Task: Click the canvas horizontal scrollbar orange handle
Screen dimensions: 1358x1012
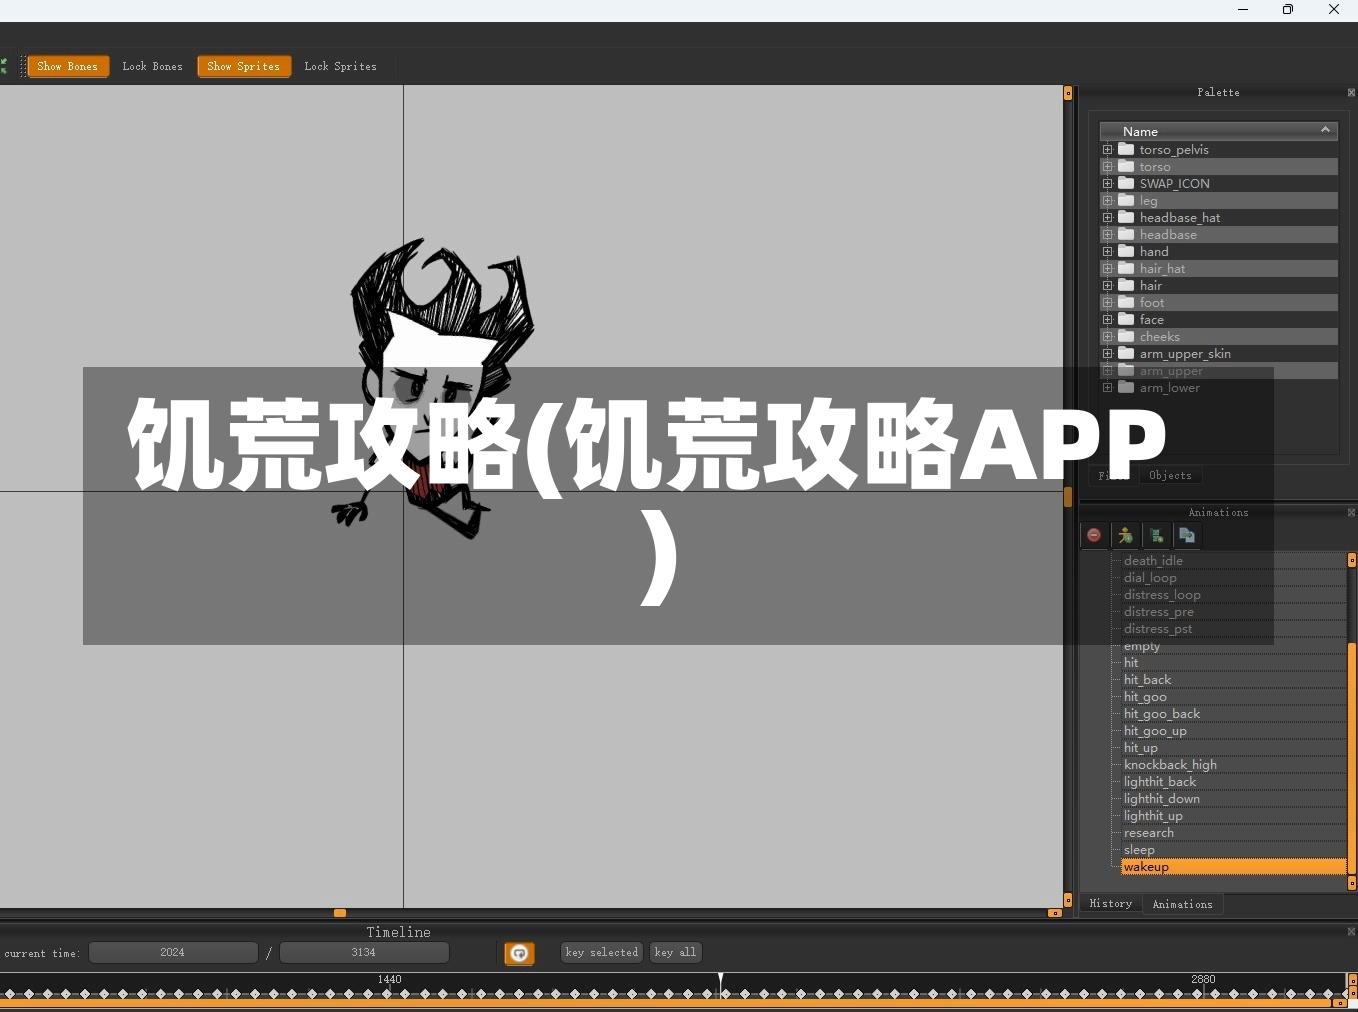Action: 340,913
